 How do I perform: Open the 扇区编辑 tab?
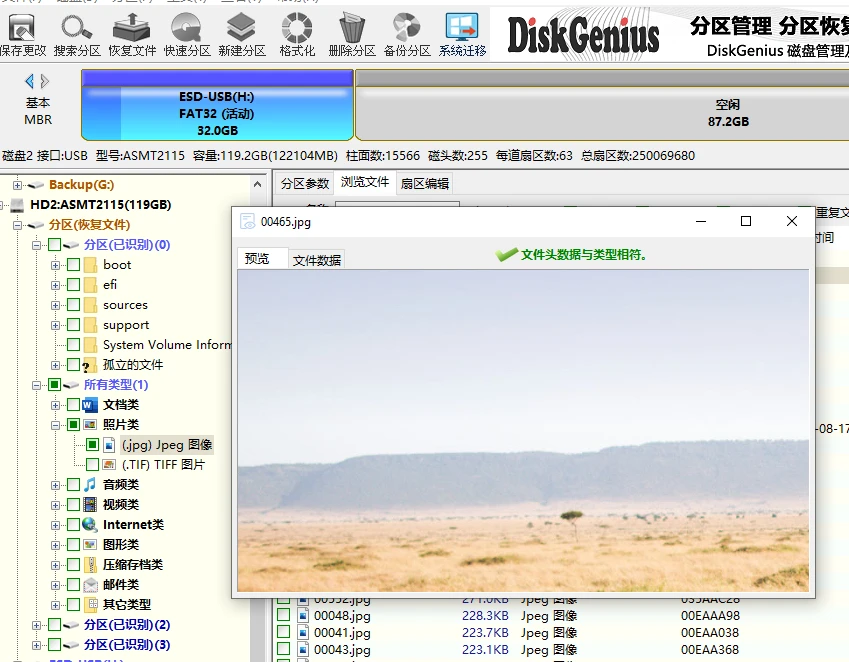[x=424, y=183]
